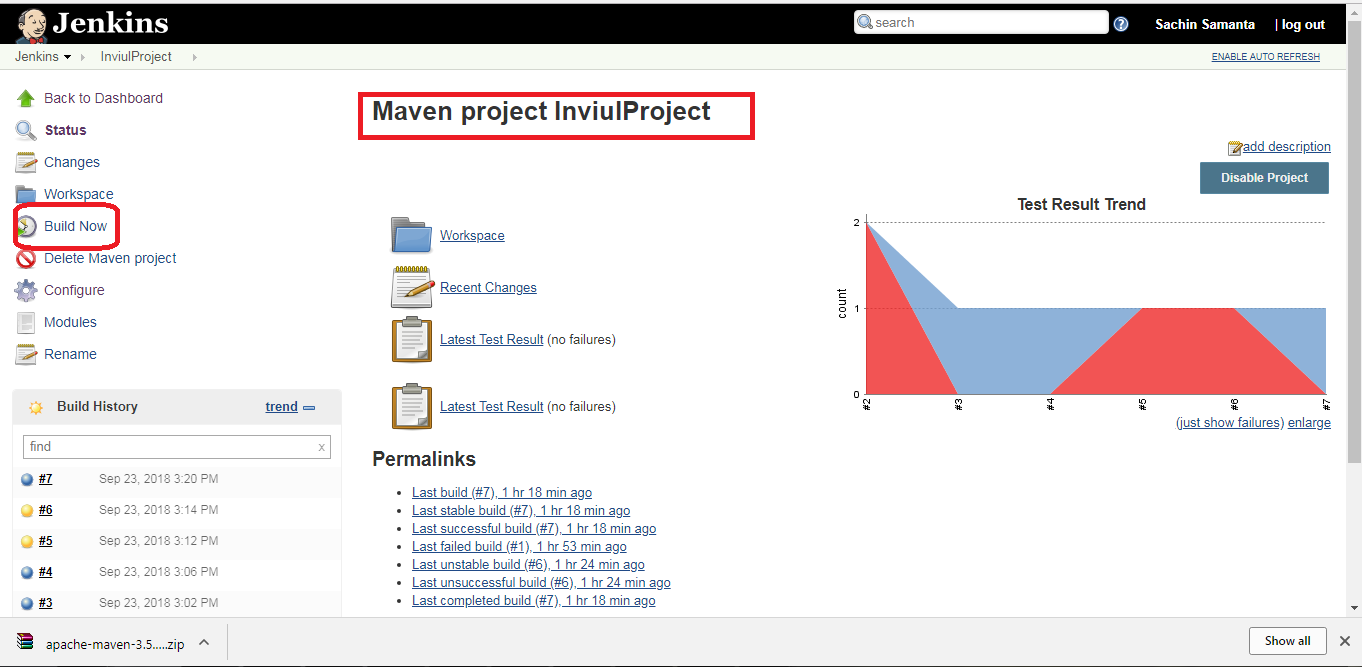Click the Build Now clock icon
This screenshot has width=1362, height=667.
click(x=26, y=226)
